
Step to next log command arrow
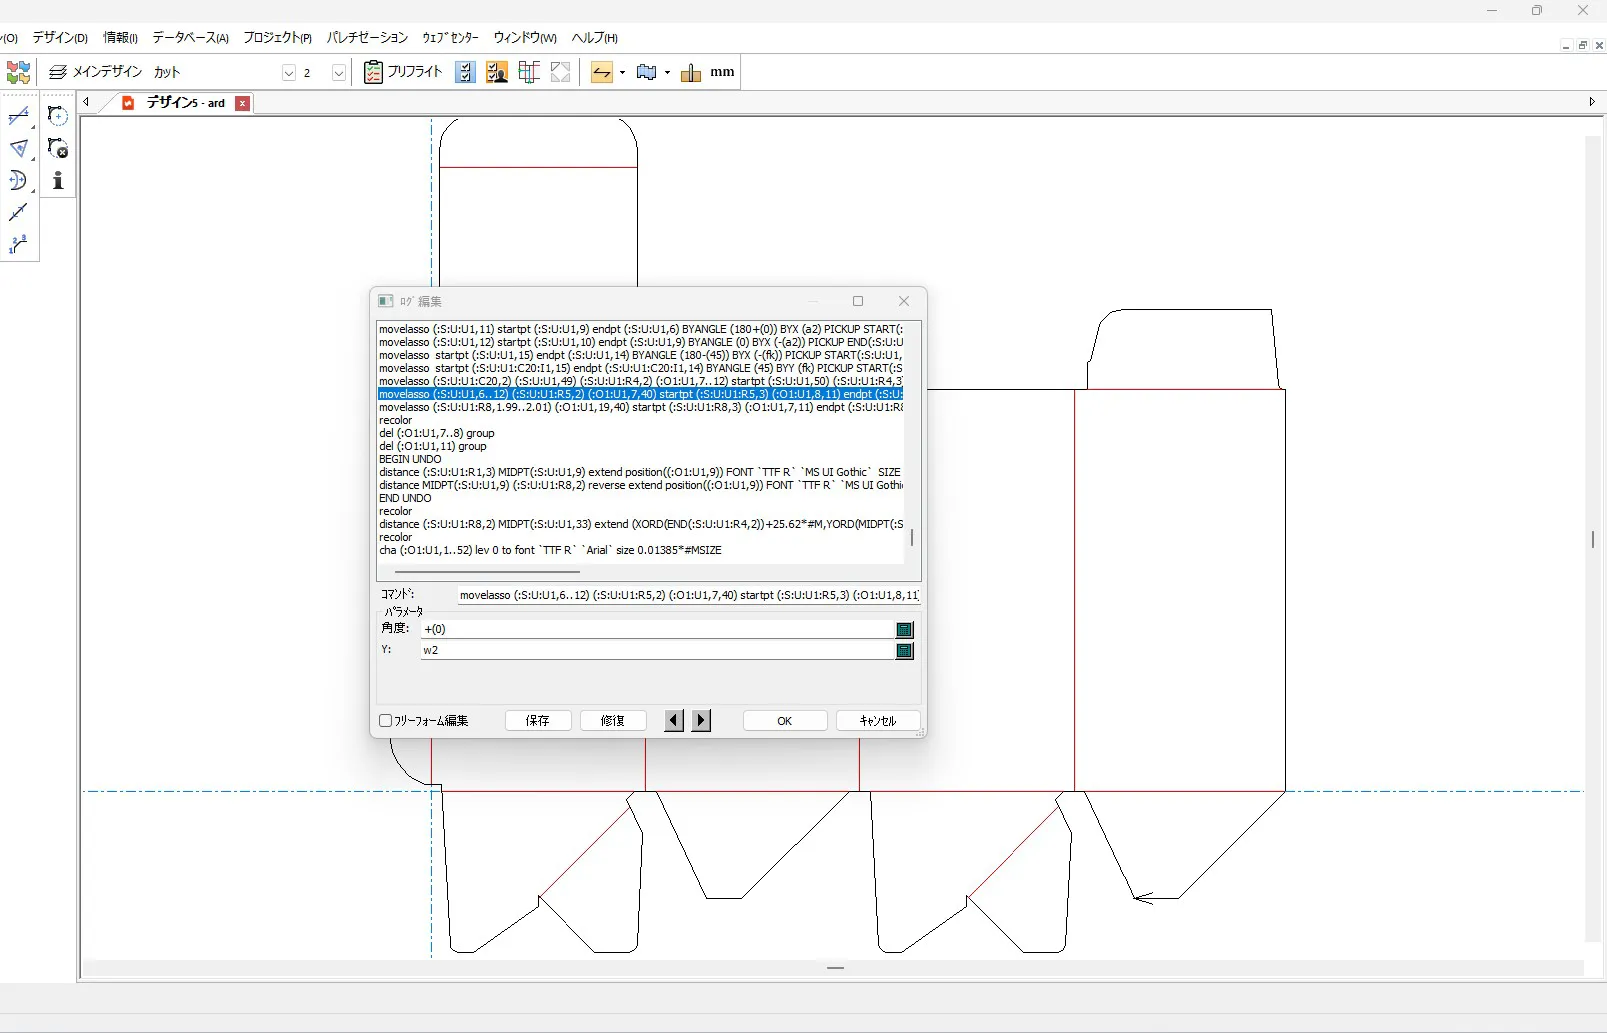click(x=701, y=720)
